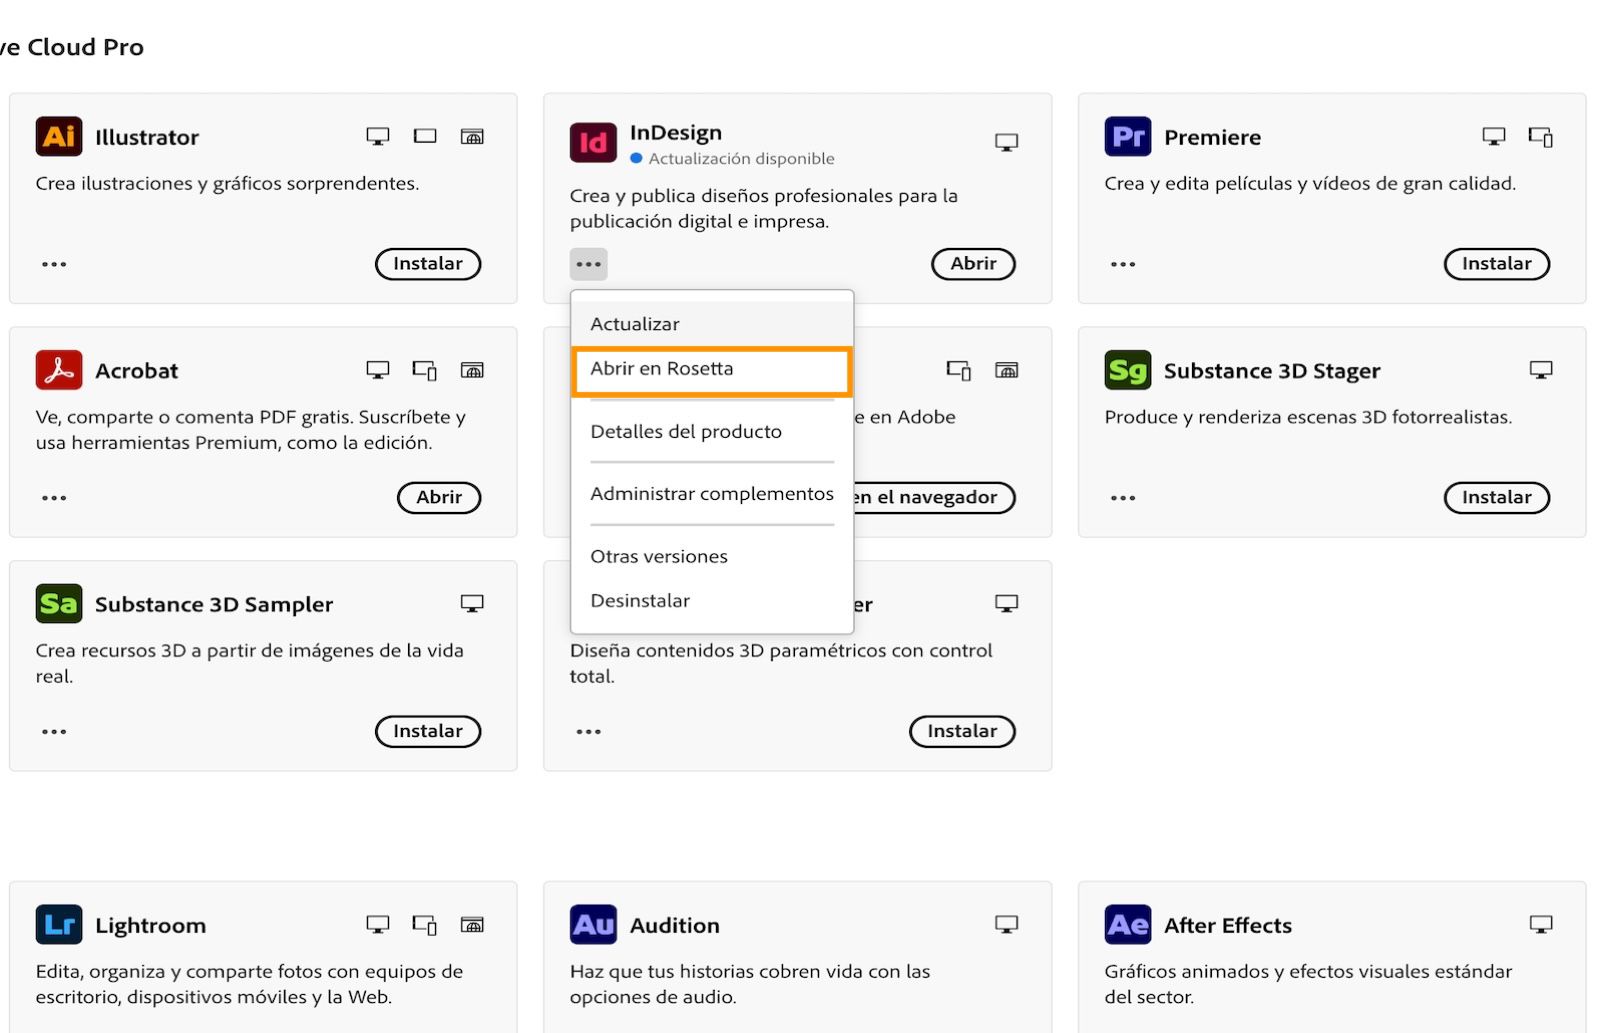This screenshot has width=1600, height=1033.
Task: Close the three-dot menu on the InDesign card
Action: (589, 264)
